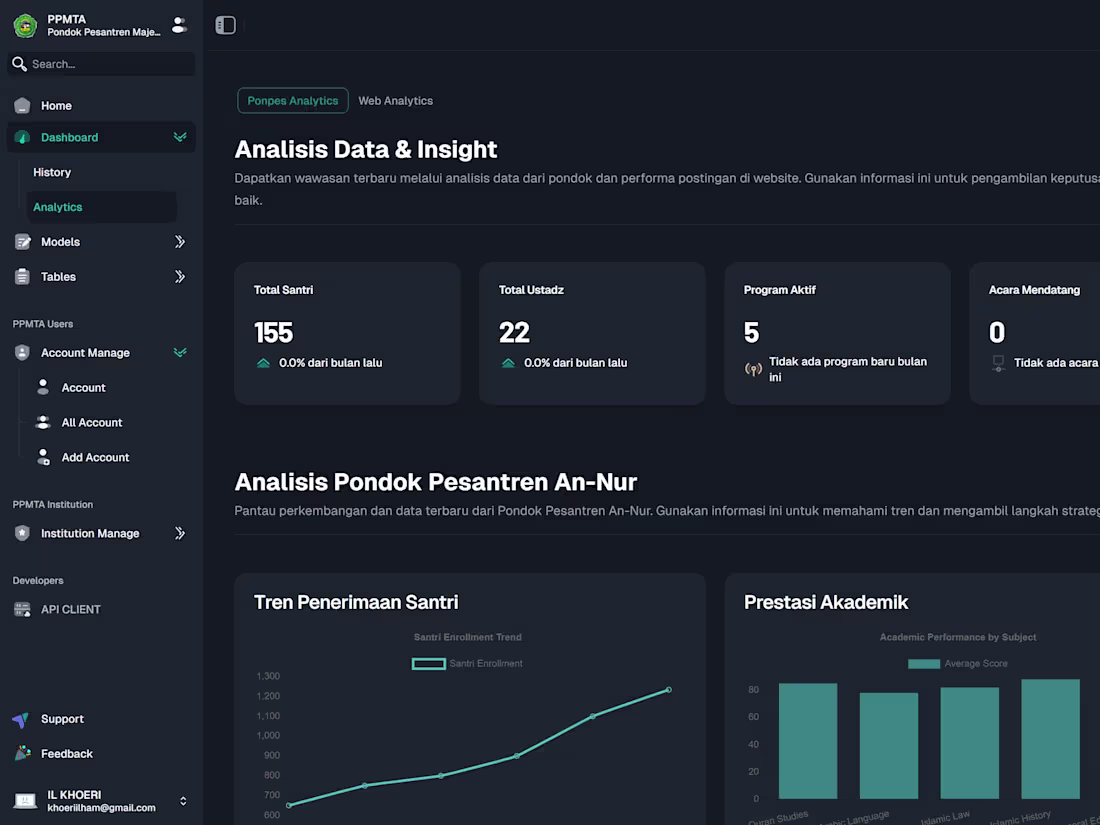Click the Support paper-plane icon

[x=22, y=719]
